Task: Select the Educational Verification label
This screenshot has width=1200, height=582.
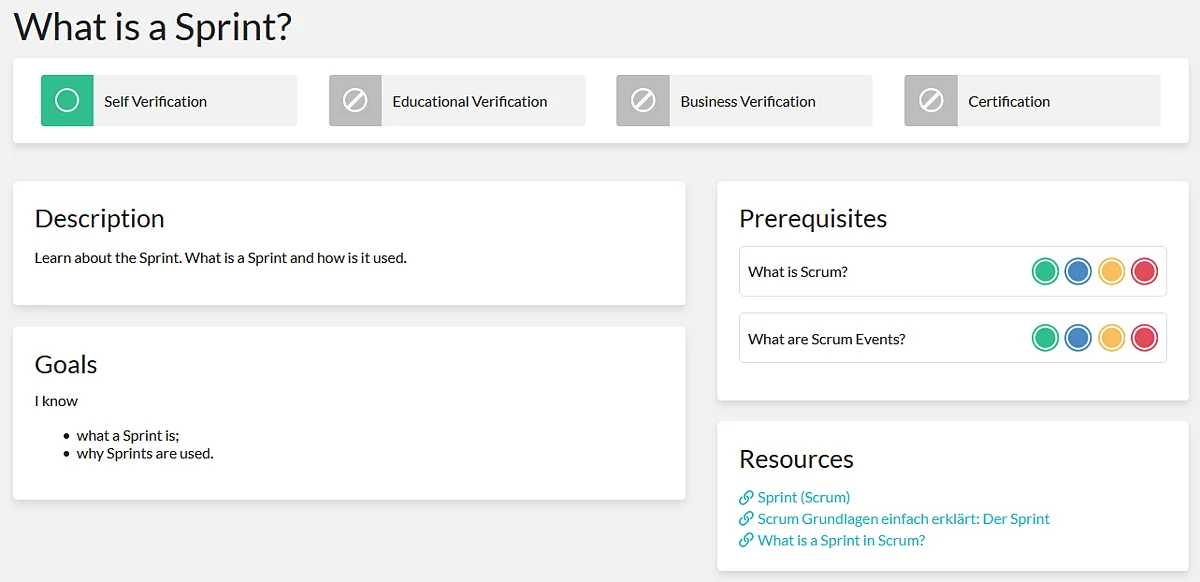Action: pos(469,101)
